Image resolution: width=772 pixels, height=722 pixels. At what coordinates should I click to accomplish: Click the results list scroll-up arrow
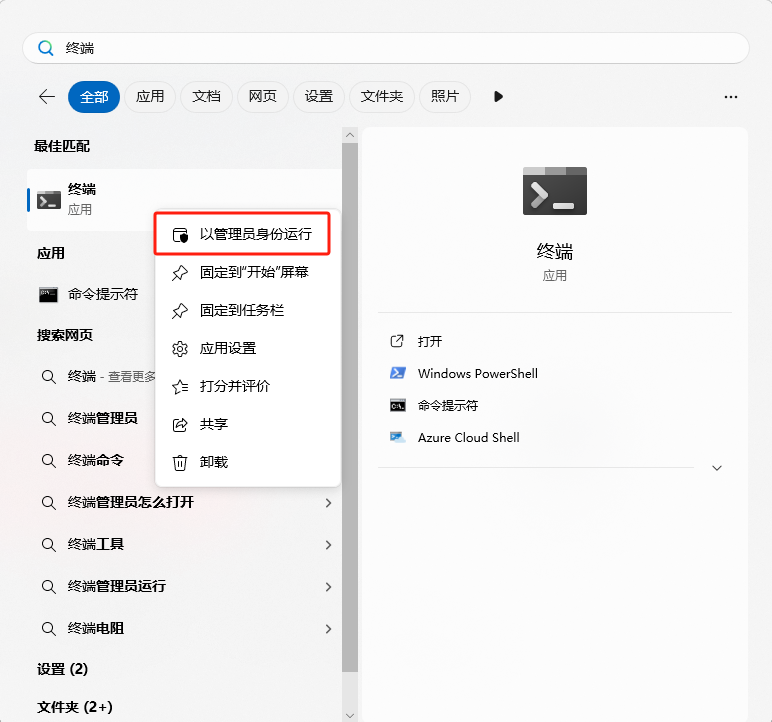click(350, 135)
